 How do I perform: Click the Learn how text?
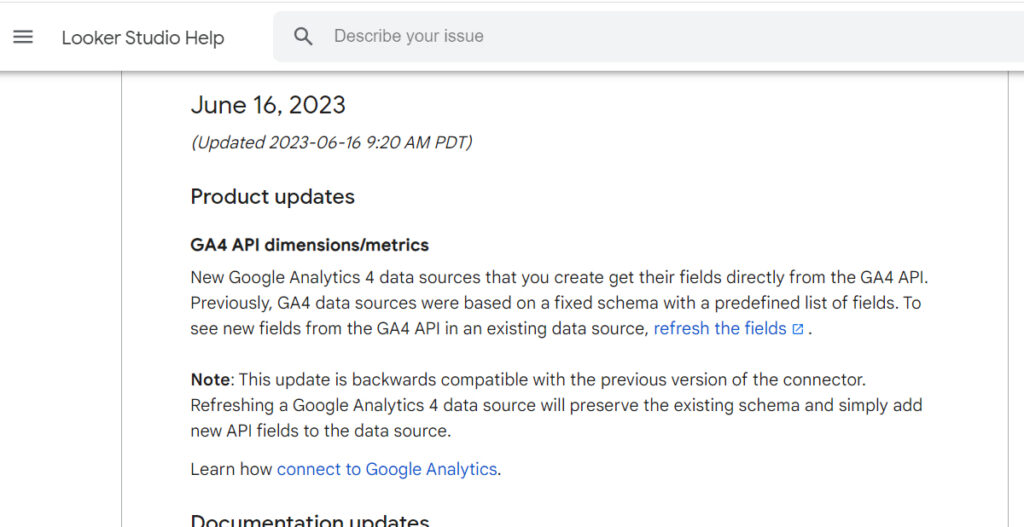pyautogui.click(x=231, y=470)
